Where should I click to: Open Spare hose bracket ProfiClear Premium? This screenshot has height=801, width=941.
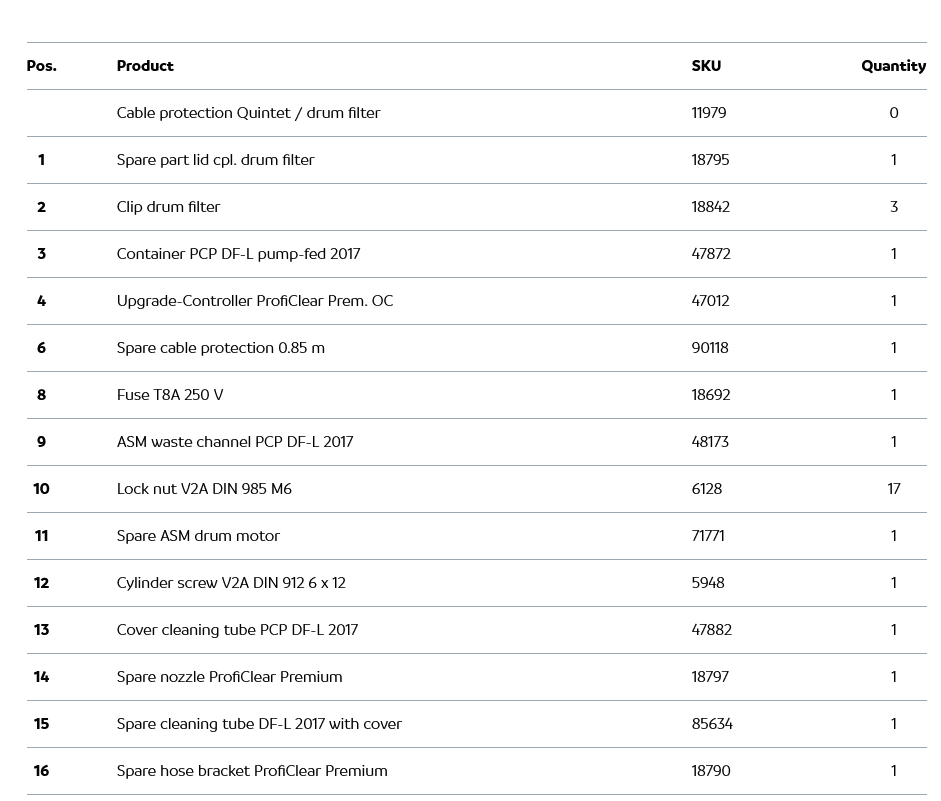[x=252, y=771]
